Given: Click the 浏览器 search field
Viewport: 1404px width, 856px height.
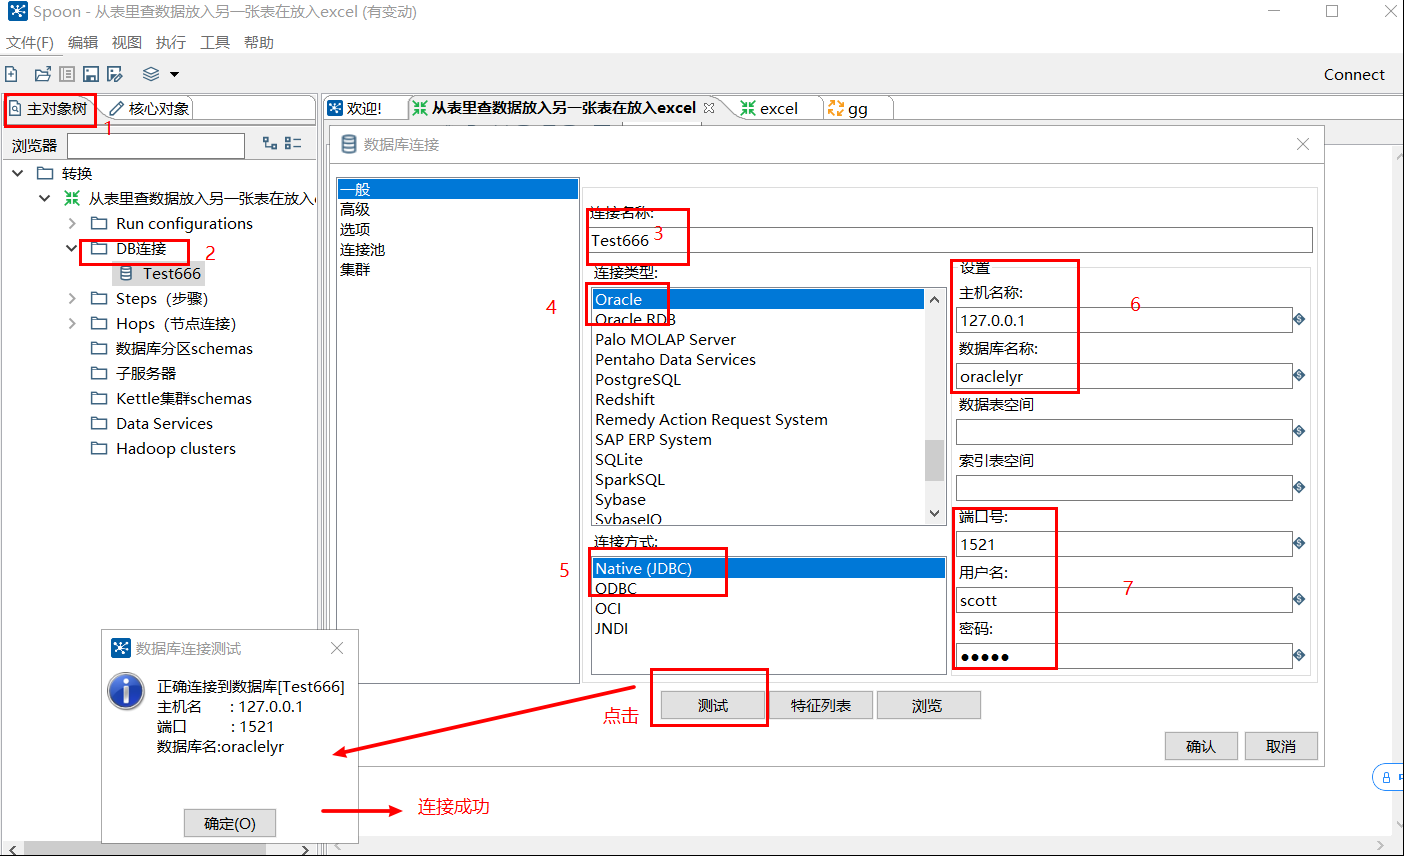Looking at the screenshot, I should click(156, 146).
